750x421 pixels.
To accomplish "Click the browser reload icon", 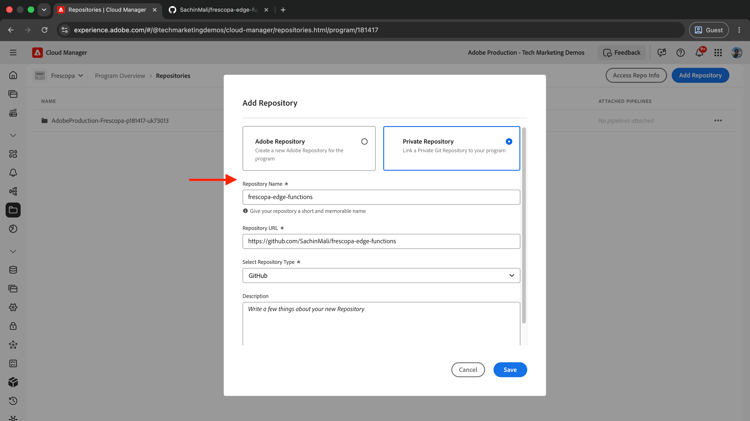I will coord(44,30).
